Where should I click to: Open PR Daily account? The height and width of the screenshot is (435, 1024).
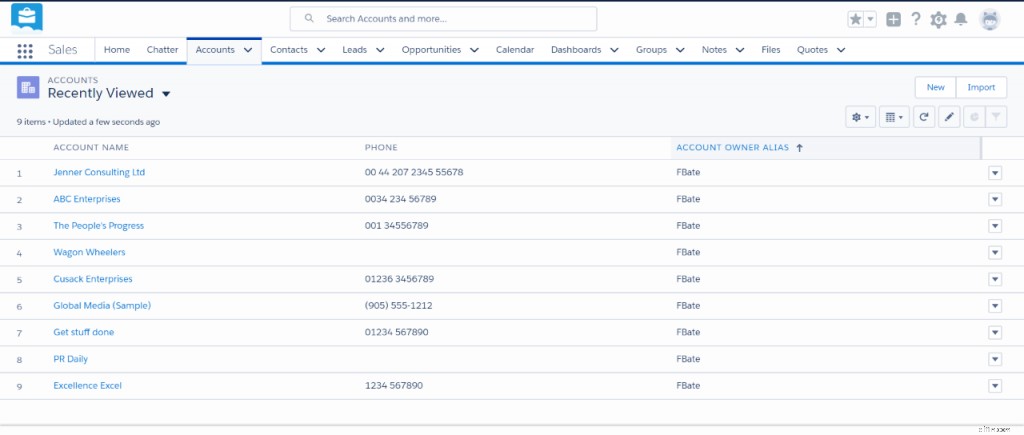pyautogui.click(x=71, y=359)
